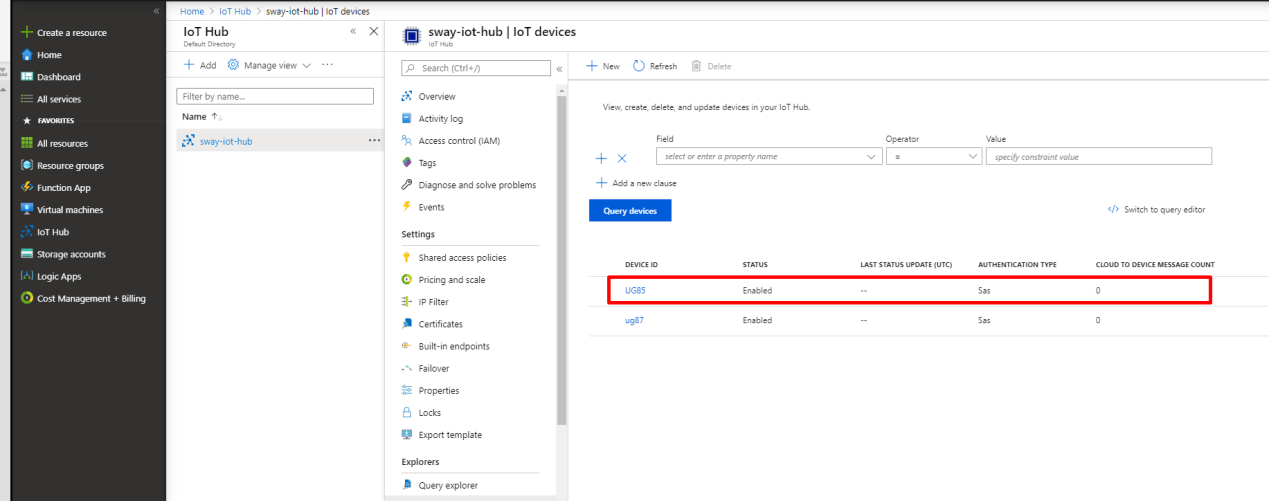
Task: Click the resource menu search box
Action: click(476, 68)
